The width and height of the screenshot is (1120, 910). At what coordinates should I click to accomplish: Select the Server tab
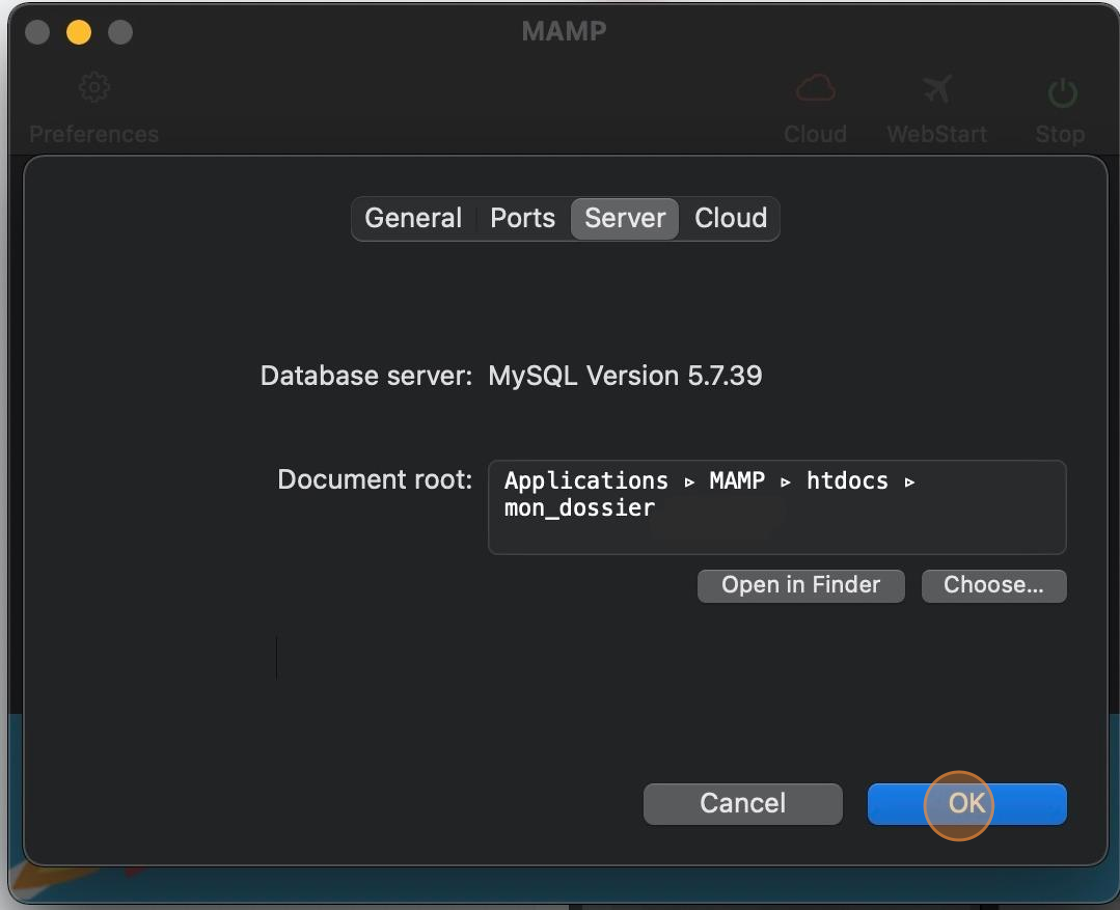pyautogui.click(x=624, y=218)
